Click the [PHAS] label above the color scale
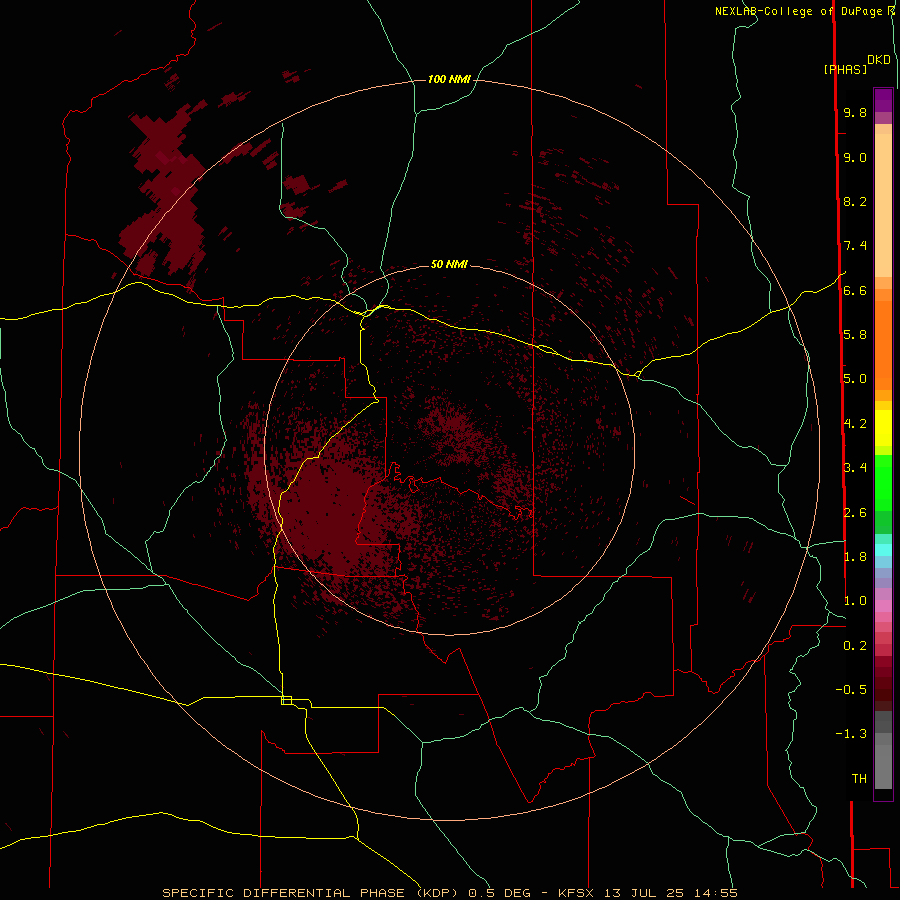This screenshot has height=900, width=900. point(845,69)
